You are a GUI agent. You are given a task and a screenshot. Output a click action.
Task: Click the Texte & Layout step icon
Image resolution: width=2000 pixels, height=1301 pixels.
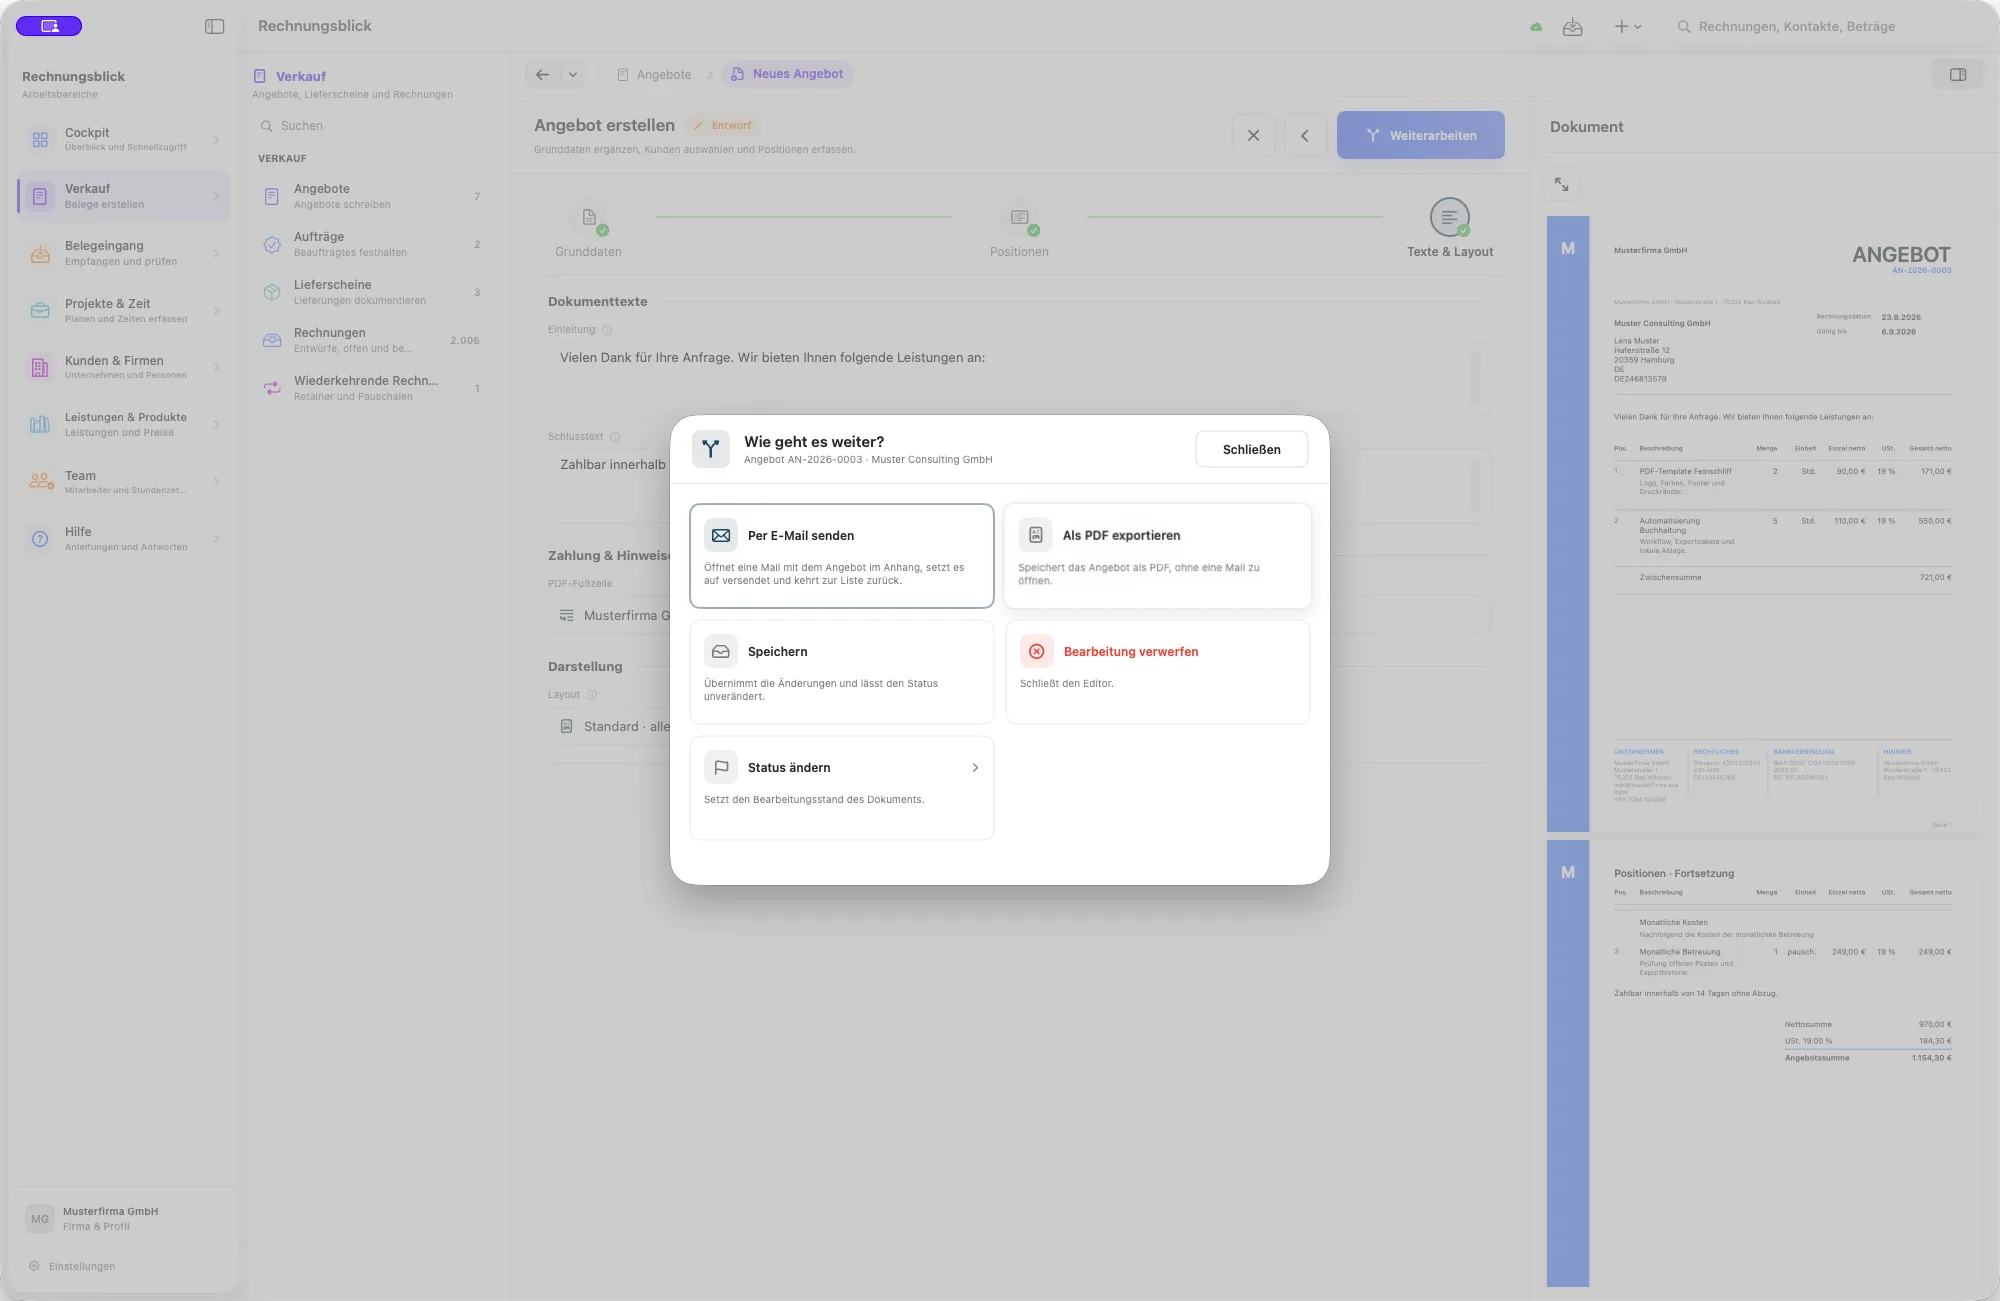tap(1450, 217)
